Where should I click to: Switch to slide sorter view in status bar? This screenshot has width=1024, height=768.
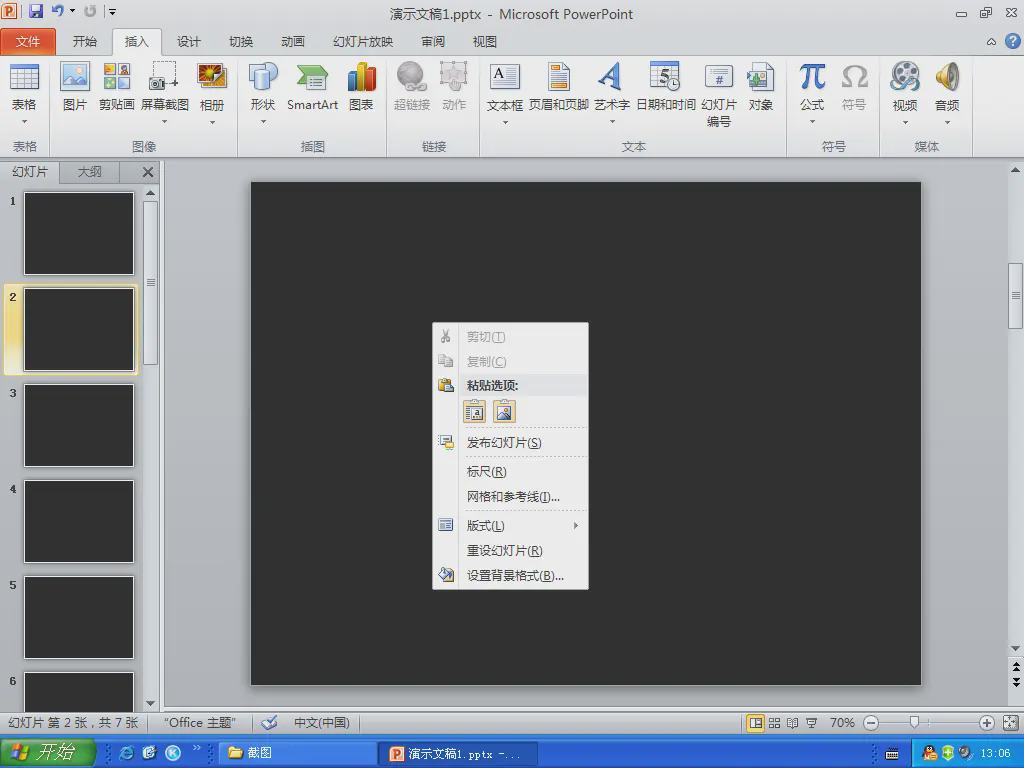click(774, 722)
